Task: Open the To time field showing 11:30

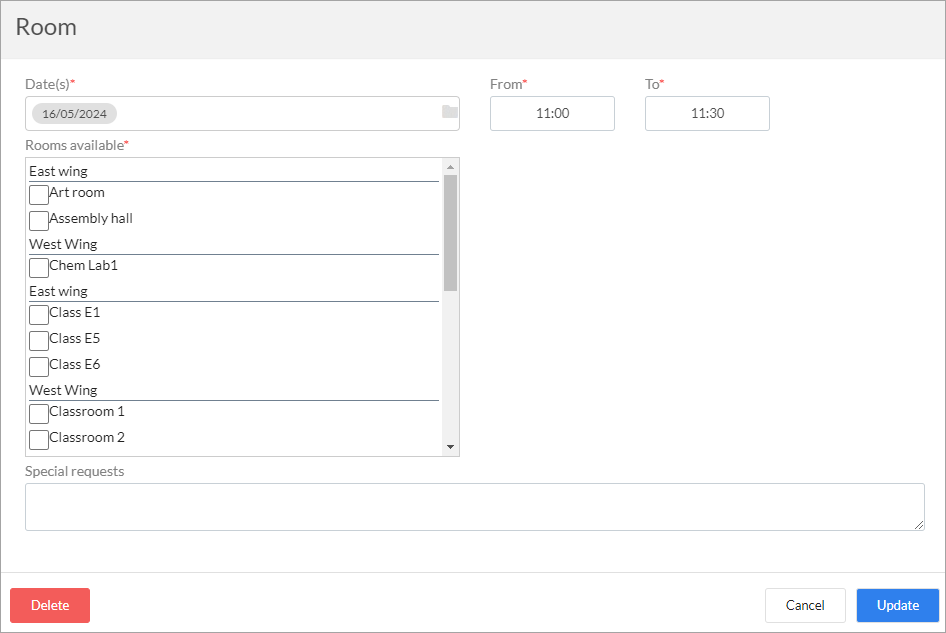Action: point(707,113)
